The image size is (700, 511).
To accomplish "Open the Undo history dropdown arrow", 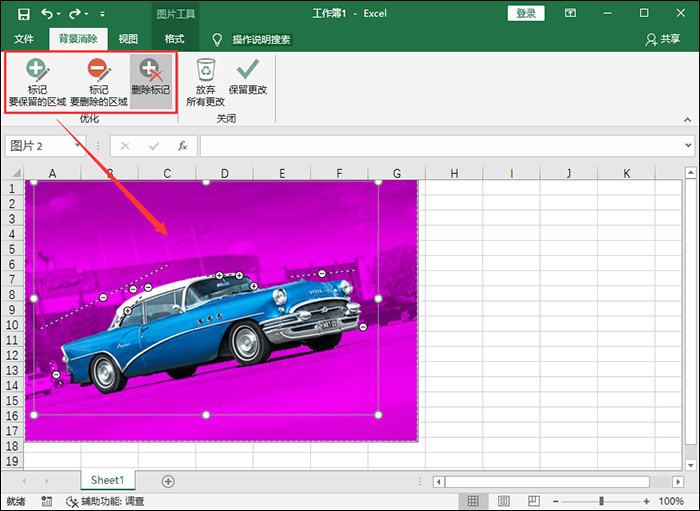I will pos(58,14).
